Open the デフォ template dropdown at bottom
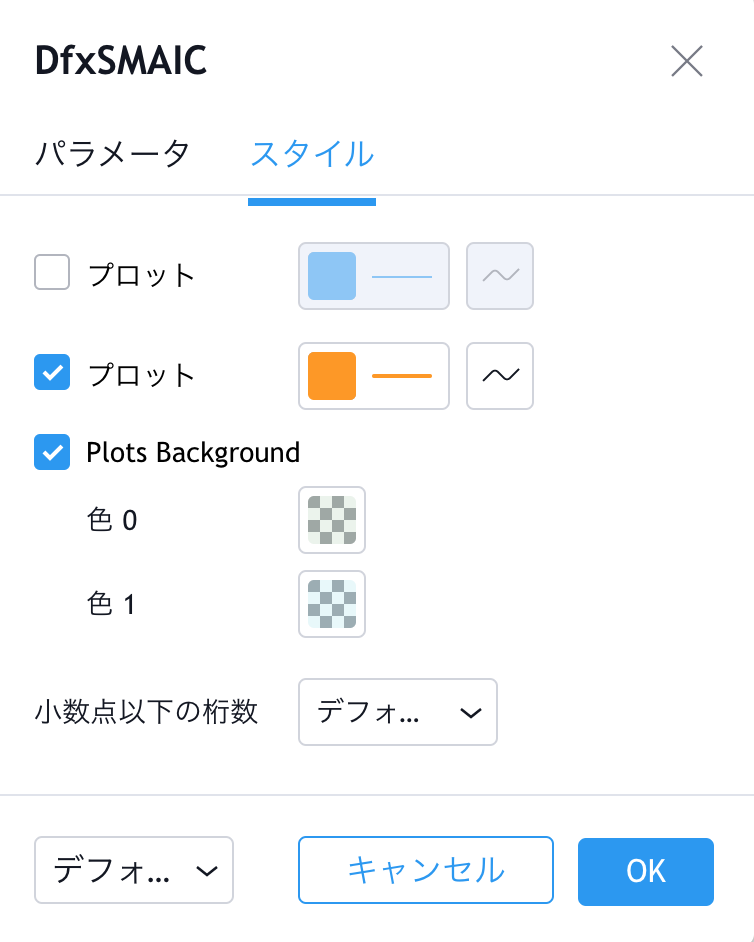Screen dimensions: 754x942 tap(134, 870)
